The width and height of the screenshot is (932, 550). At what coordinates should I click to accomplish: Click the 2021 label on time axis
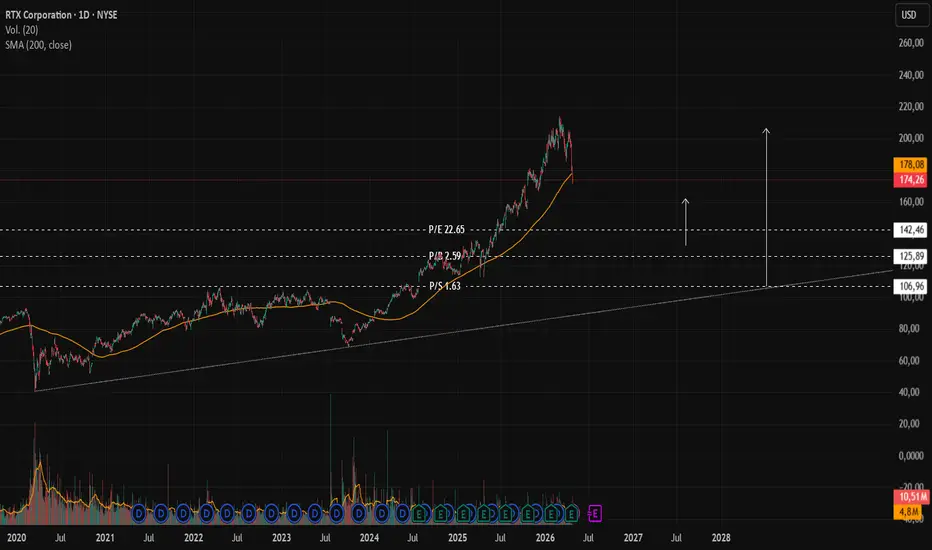point(105,538)
